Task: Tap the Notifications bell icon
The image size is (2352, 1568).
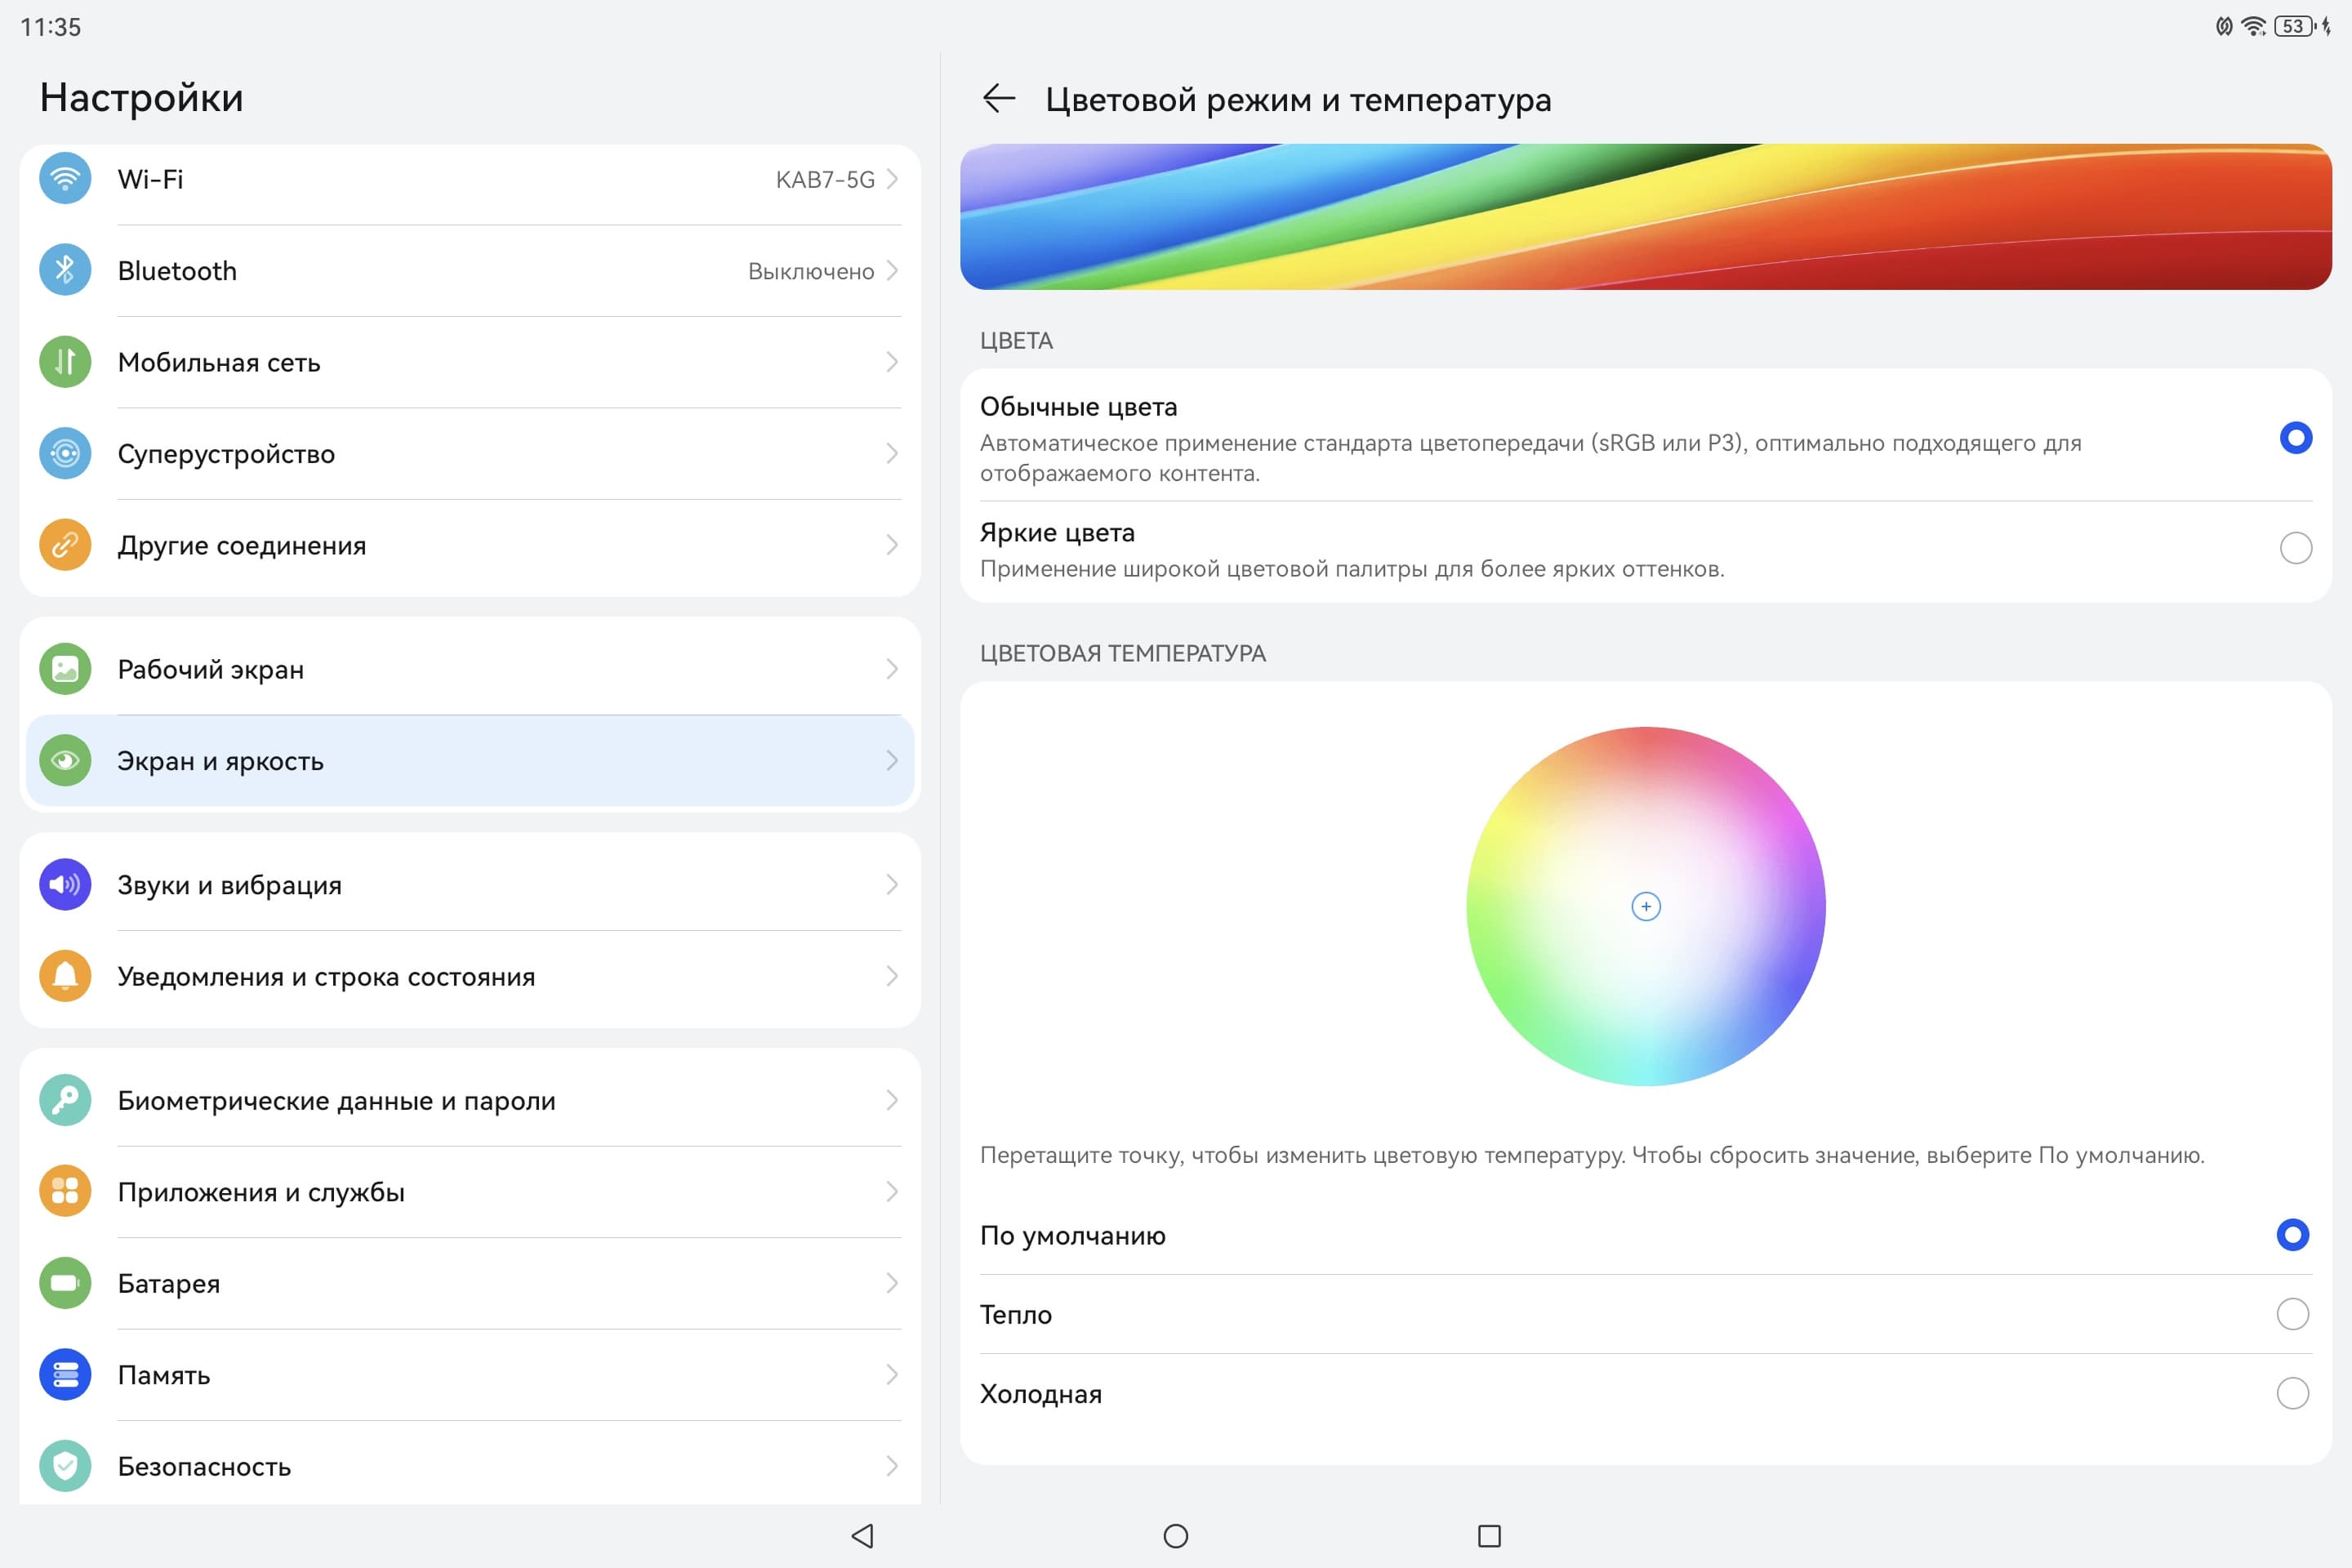Action: point(65,976)
